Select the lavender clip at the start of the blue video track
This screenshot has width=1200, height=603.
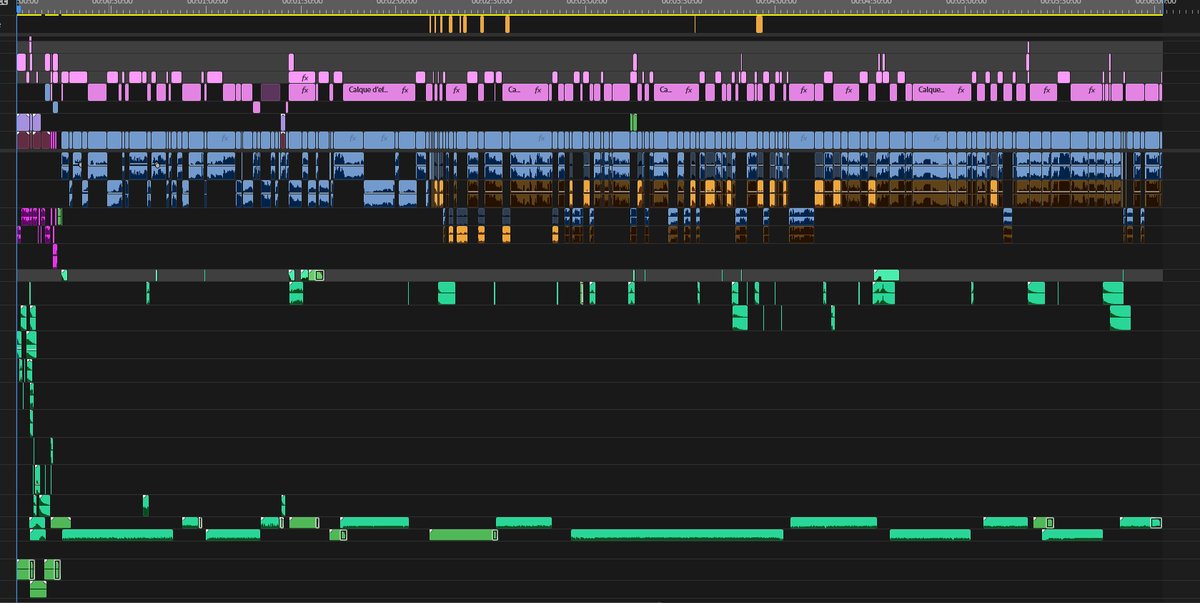[x=23, y=122]
